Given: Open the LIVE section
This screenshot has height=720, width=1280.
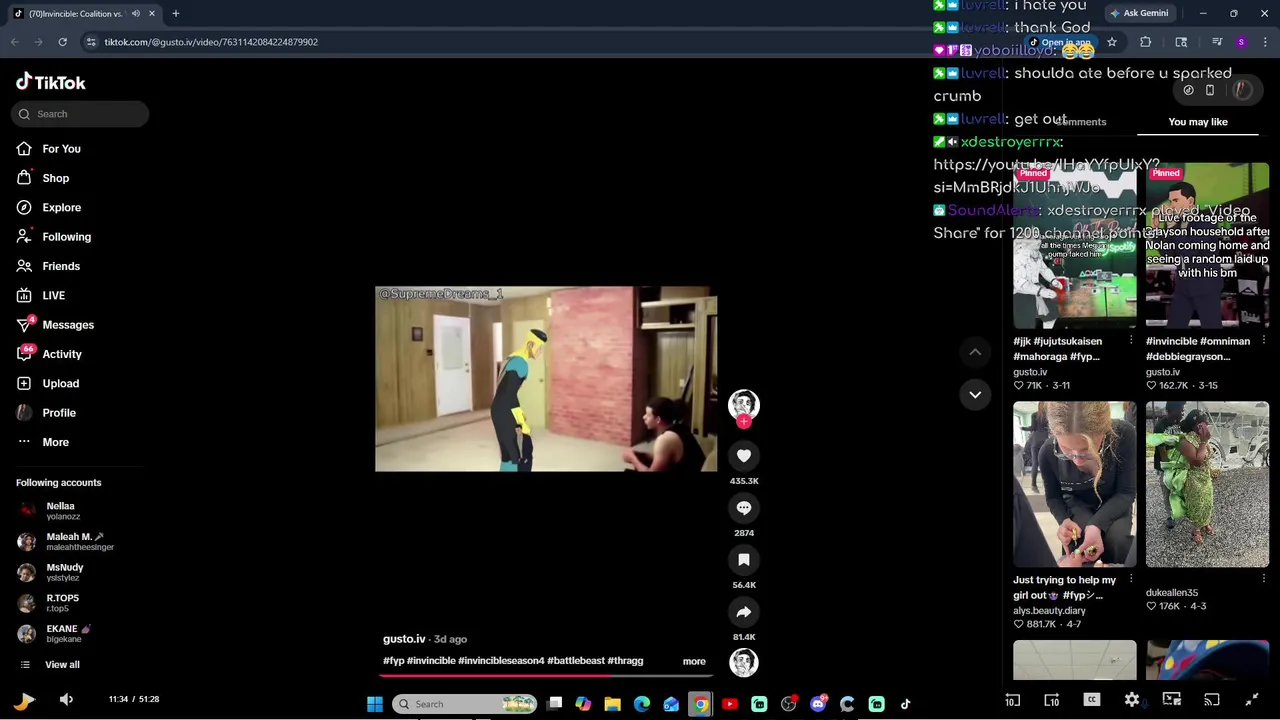Looking at the screenshot, I should point(40,295).
